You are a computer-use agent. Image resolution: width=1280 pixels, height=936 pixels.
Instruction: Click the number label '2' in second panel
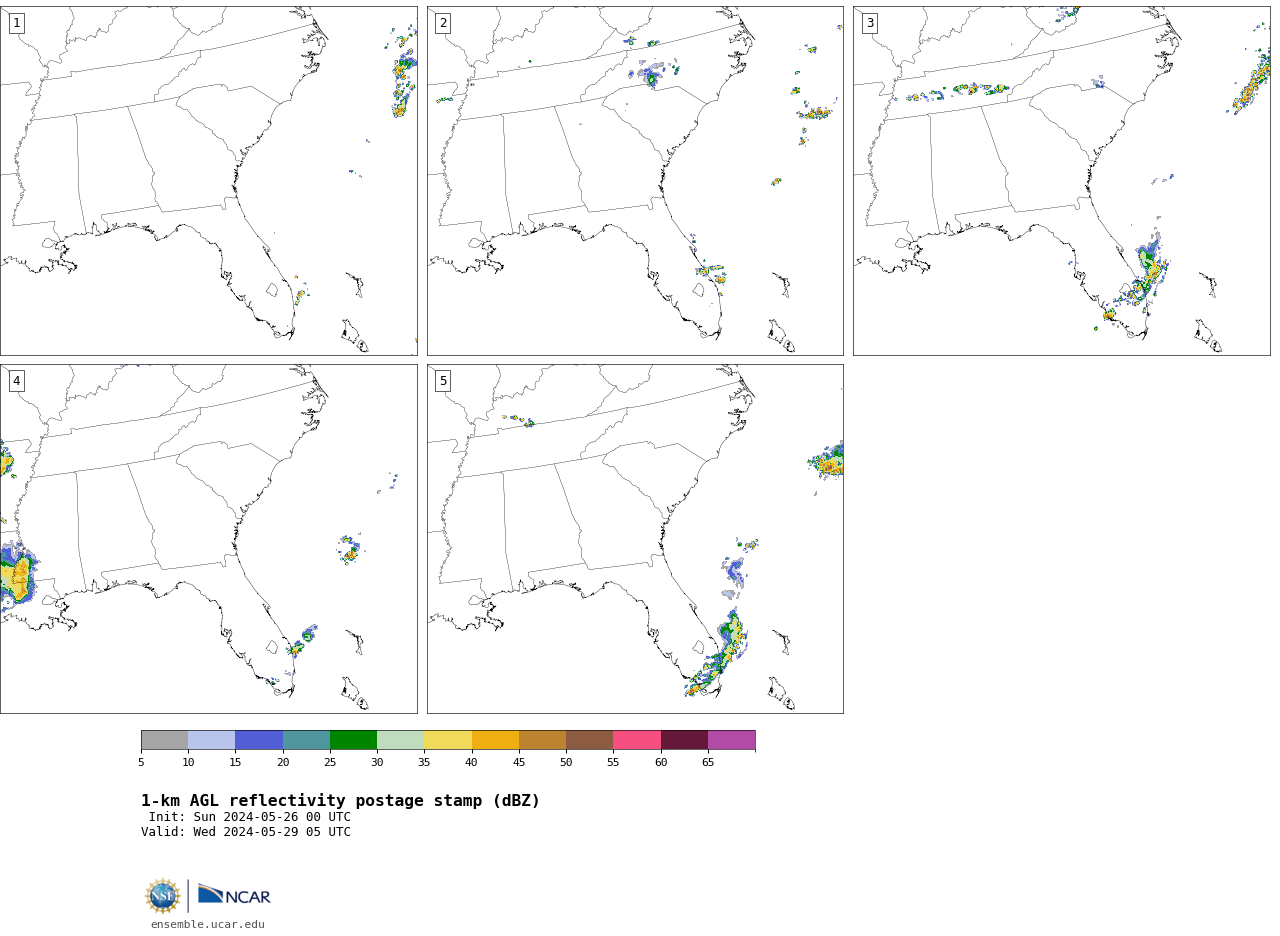click(x=443, y=23)
